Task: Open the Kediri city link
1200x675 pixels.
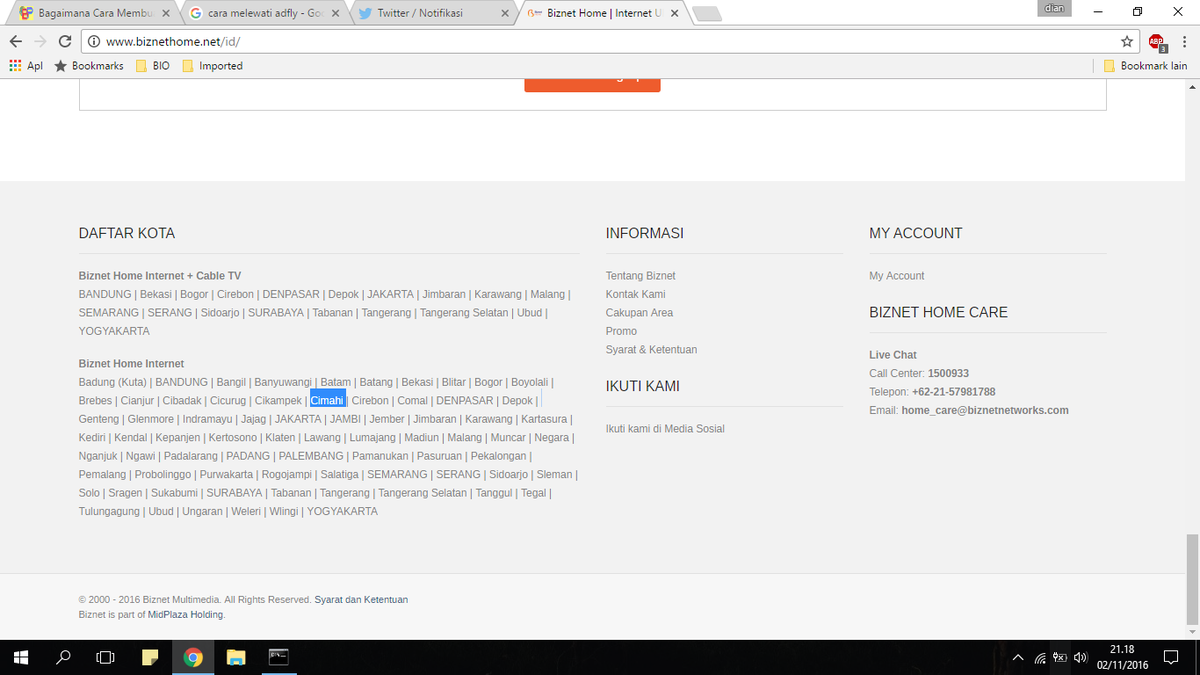Action: [92, 438]
